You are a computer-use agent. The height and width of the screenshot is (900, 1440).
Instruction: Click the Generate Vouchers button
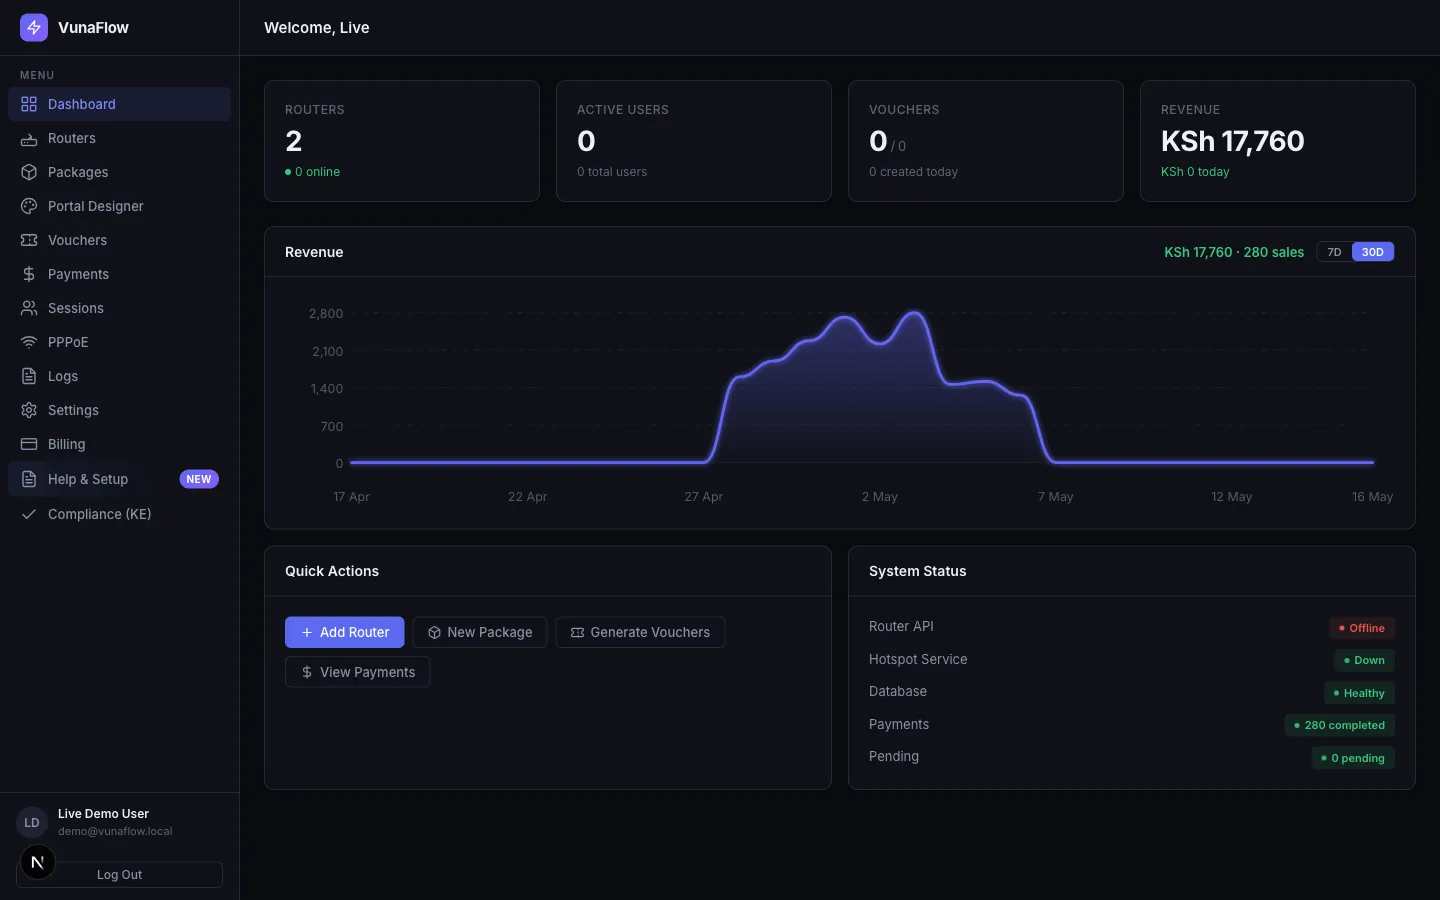coord(640,632)
